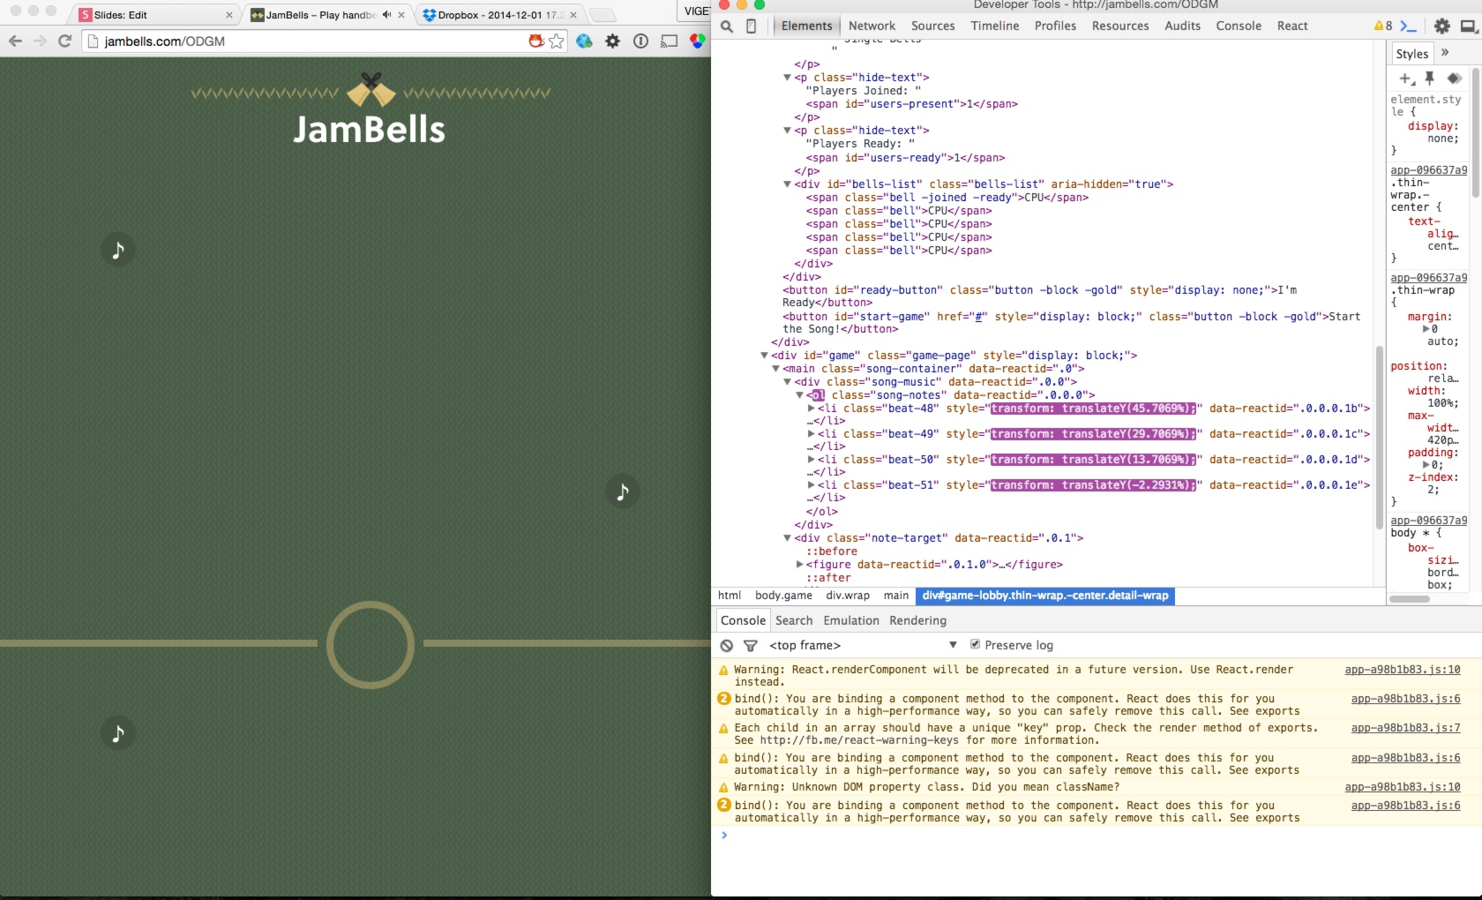Click the DevTools inspect element magnifier
The image size is (1482, 900).
727,26
